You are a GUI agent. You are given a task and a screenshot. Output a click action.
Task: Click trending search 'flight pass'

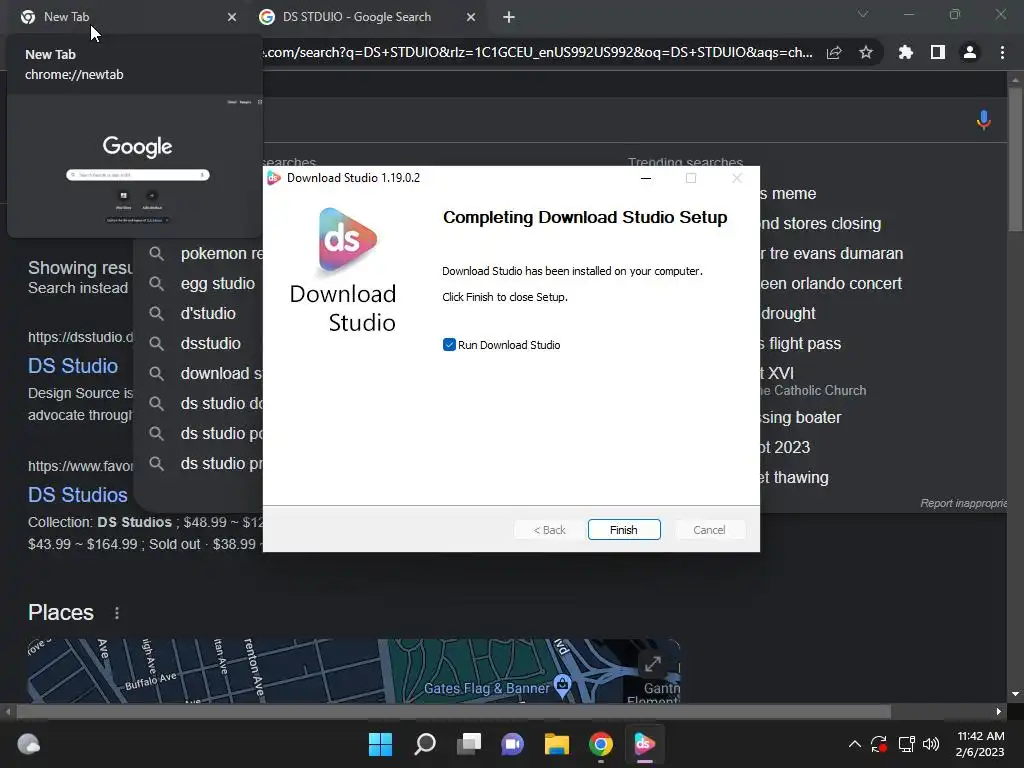click(x=801, y=344)
